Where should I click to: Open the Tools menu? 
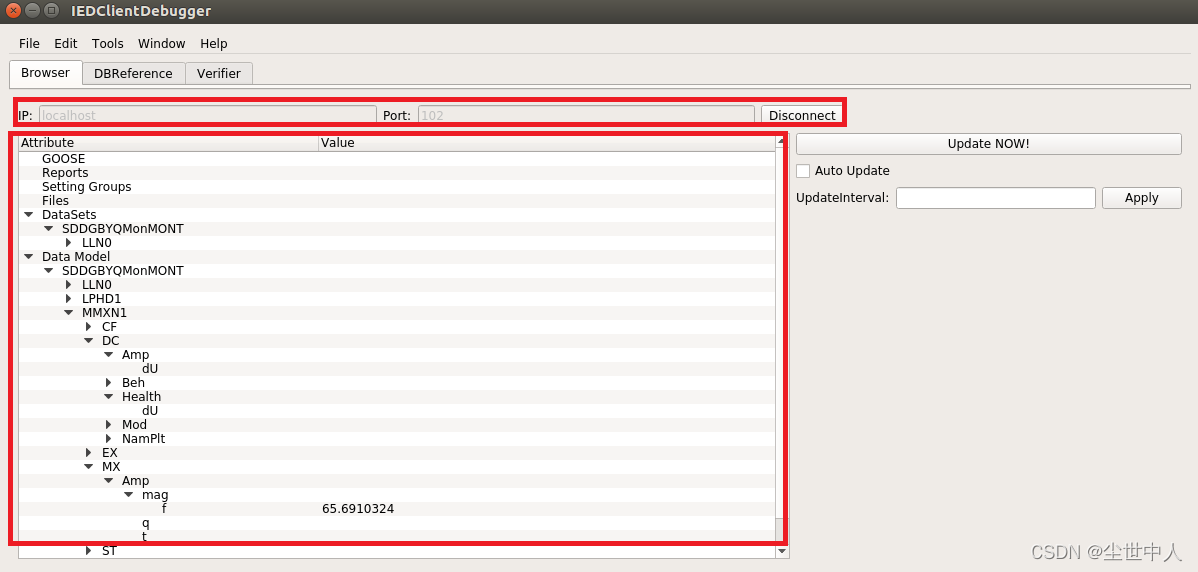click(108, 44)
